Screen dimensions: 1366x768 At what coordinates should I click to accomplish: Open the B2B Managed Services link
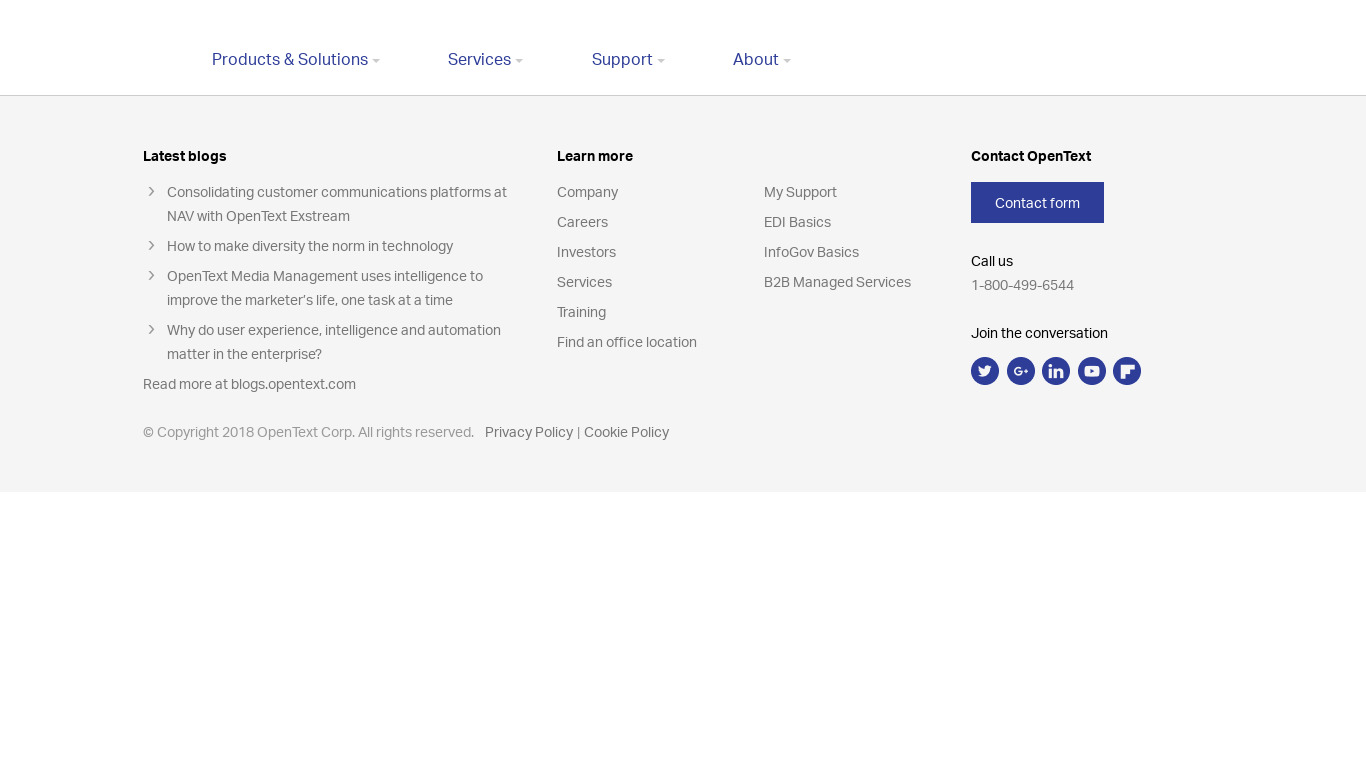tap(837, 282)
